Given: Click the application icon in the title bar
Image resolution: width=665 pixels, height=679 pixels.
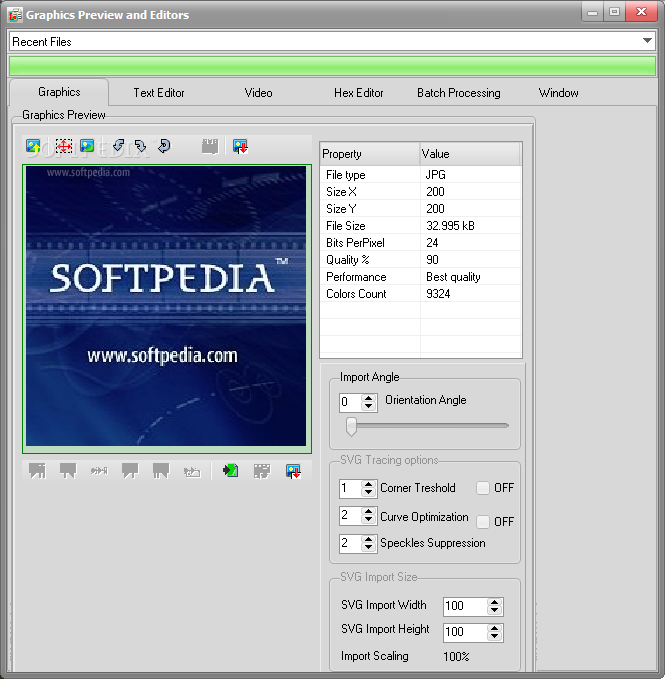Looking at the screenshot, I should coord(15,15).
